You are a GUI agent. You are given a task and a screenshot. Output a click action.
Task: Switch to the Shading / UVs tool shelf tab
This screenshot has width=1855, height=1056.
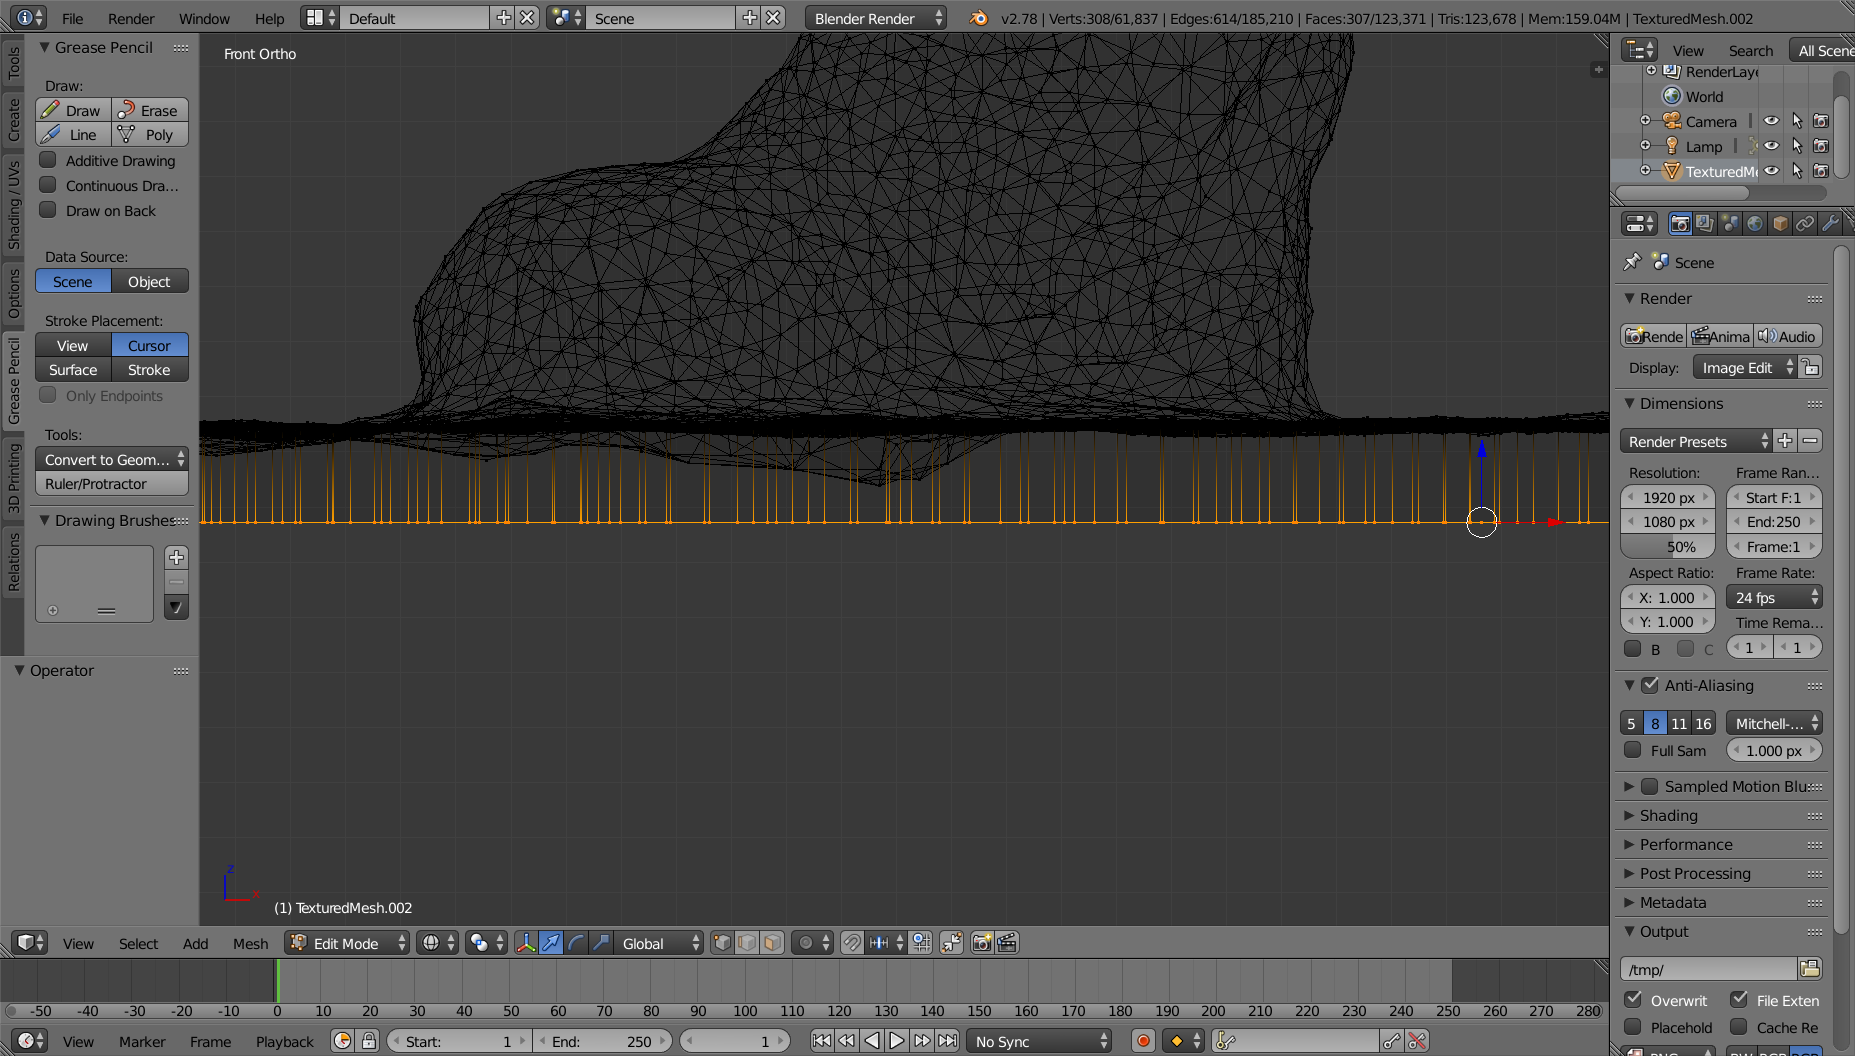[13, 204]
